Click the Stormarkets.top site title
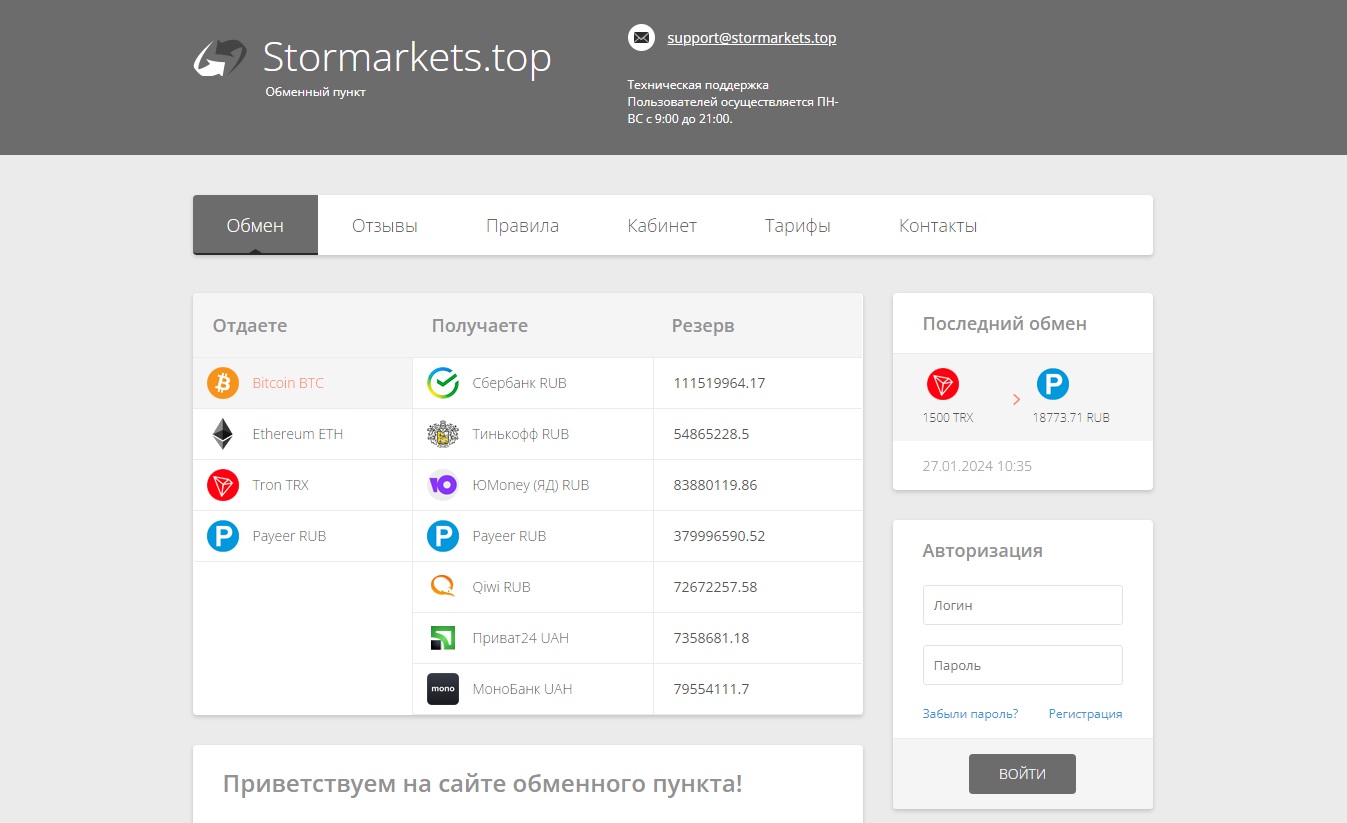1347x823 pixels. [x=407, y=57]
